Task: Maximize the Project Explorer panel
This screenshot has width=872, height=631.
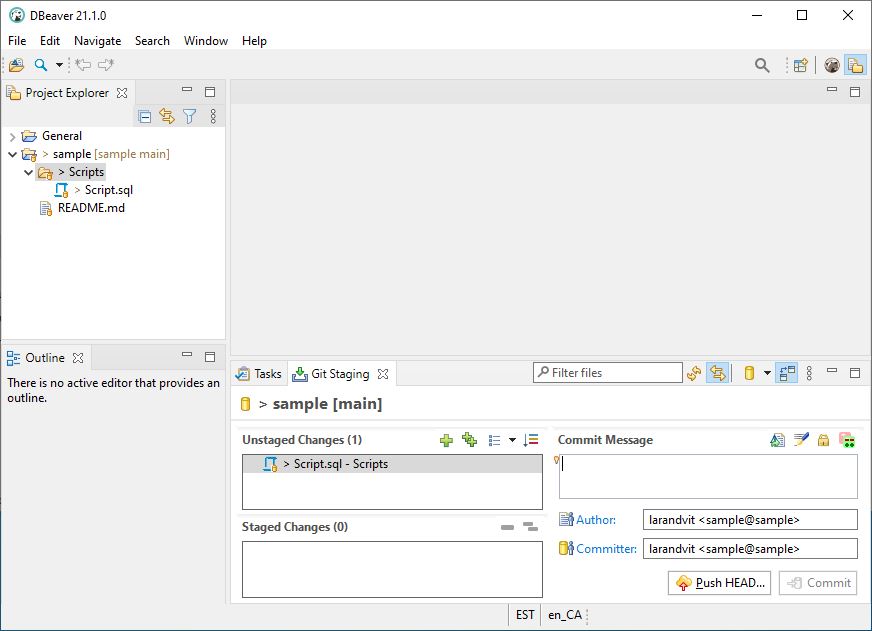Action: tap(210, 92)
